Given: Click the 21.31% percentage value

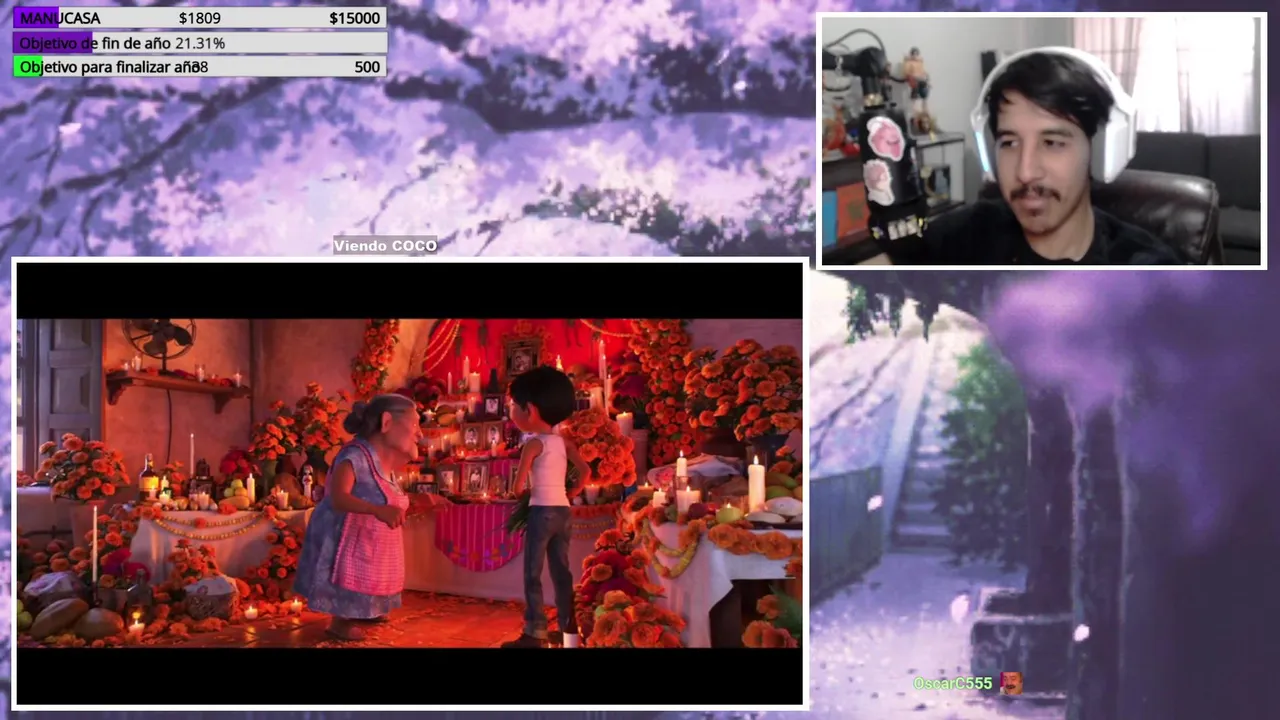Looking at the screenshot, I should click(200, 43).
